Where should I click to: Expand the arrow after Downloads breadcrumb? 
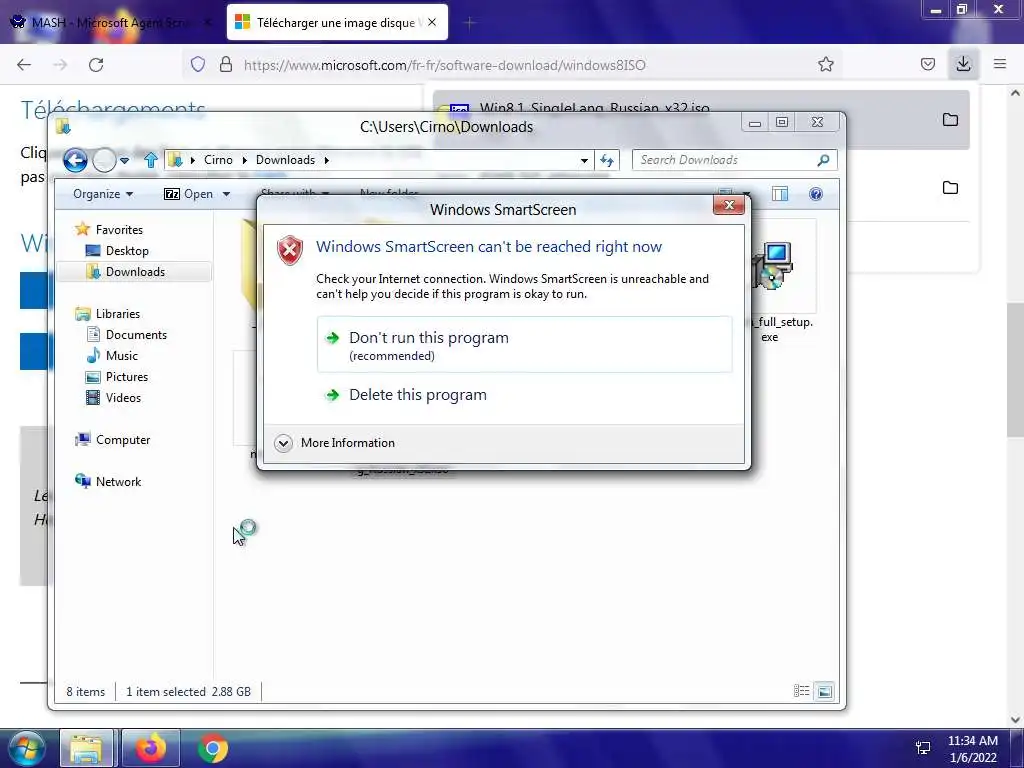[327, 160]
